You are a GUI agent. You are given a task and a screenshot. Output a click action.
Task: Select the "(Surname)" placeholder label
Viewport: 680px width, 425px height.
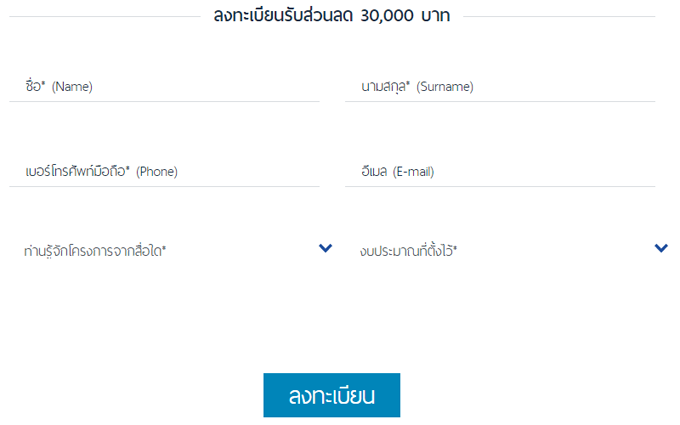coord(444,87)
